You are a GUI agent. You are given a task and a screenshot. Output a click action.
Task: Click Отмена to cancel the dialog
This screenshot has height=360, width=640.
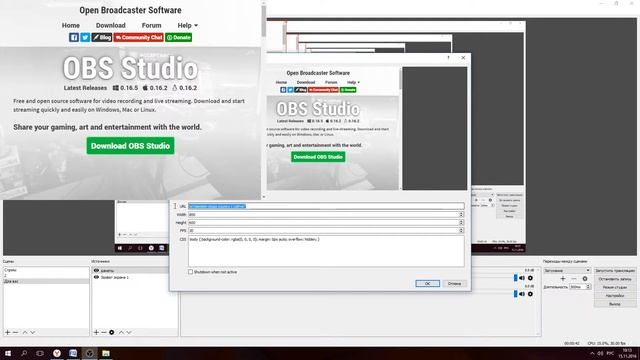[x=454, y=283]
